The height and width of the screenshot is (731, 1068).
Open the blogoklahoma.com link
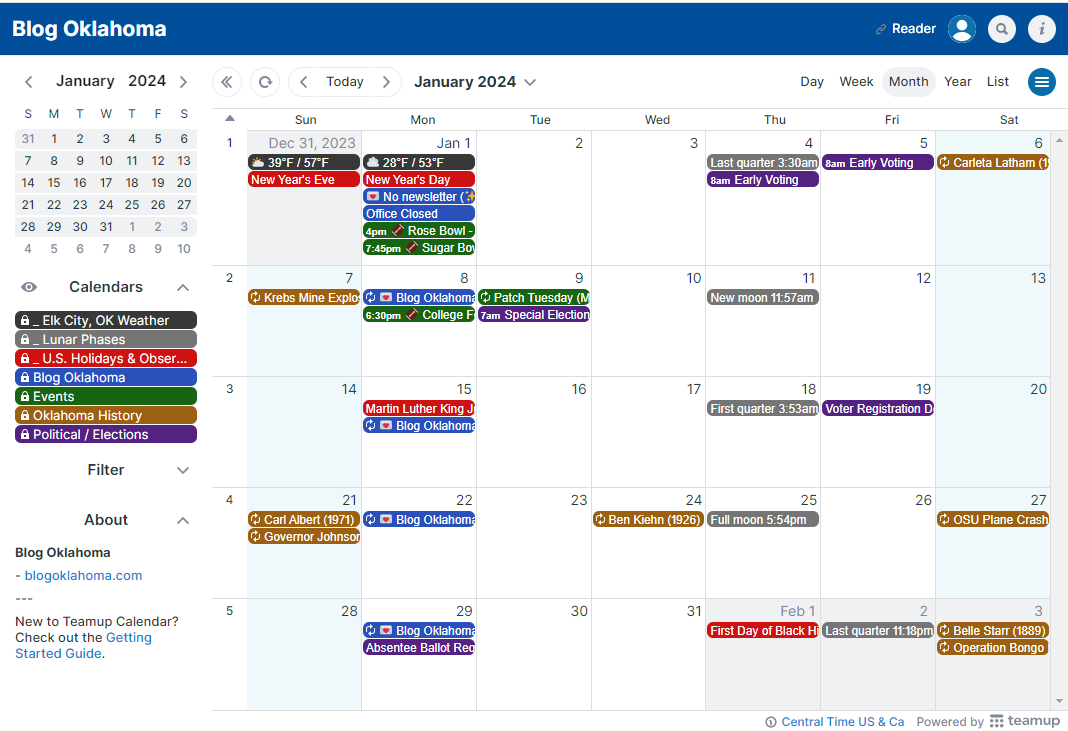coord(83,576)
